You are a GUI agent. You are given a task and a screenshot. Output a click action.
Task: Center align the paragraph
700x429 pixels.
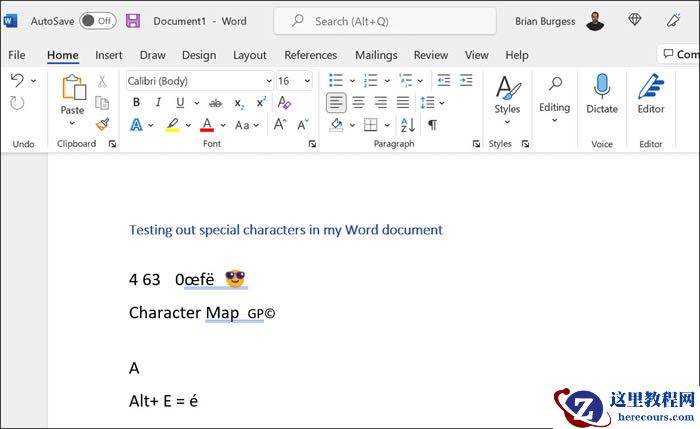click(x=358, y=102)
